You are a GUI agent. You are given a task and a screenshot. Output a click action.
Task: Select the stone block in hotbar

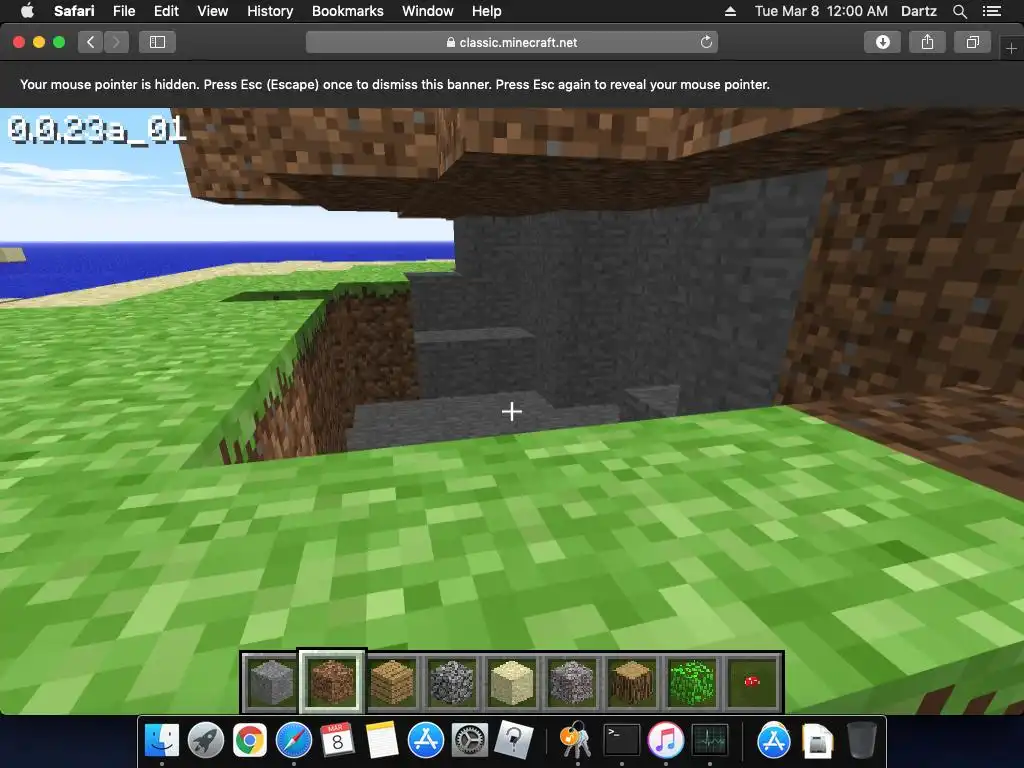click(272, 682)
